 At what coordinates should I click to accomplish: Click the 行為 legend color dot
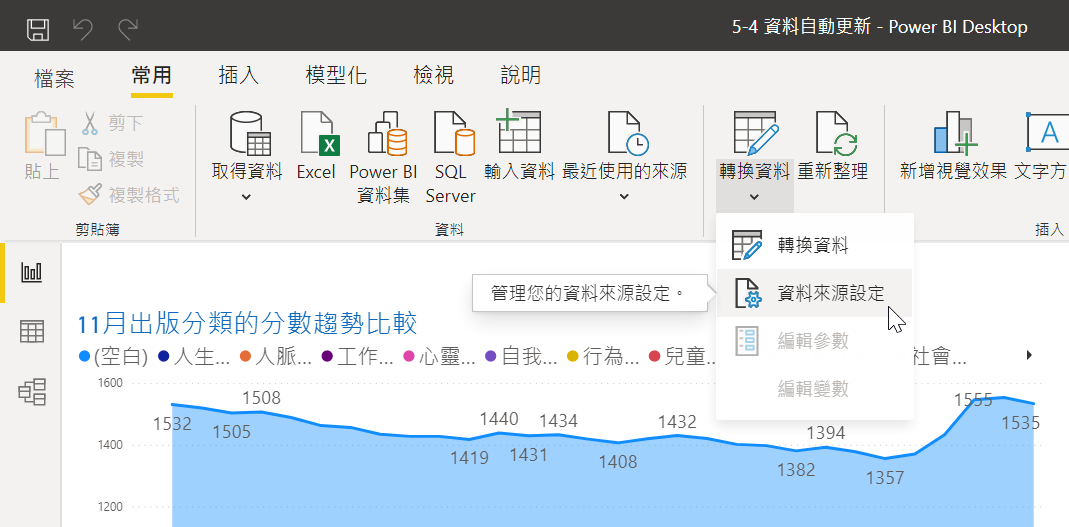pos(573,356)
